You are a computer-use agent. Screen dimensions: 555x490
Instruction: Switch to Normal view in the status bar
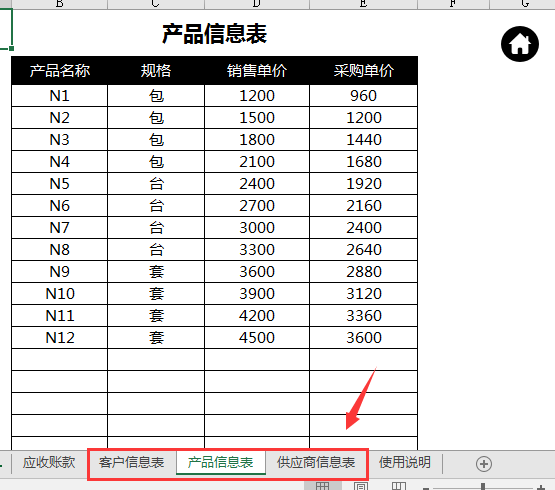322,486
